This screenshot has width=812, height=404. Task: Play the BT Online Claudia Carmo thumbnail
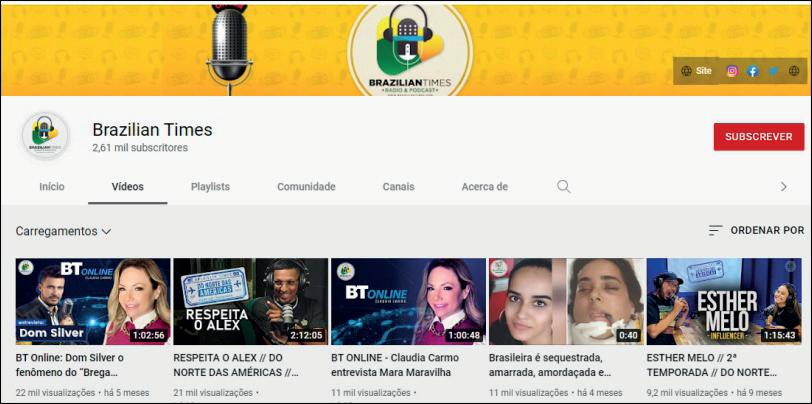pos(408,301)
